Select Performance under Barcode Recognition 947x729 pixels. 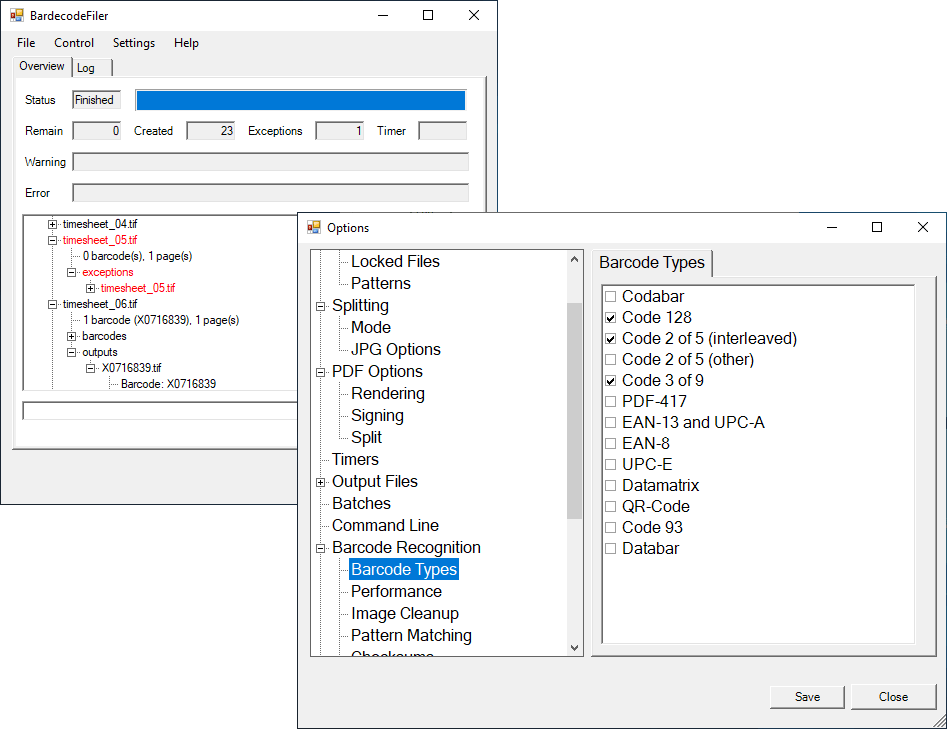[396, 591]
